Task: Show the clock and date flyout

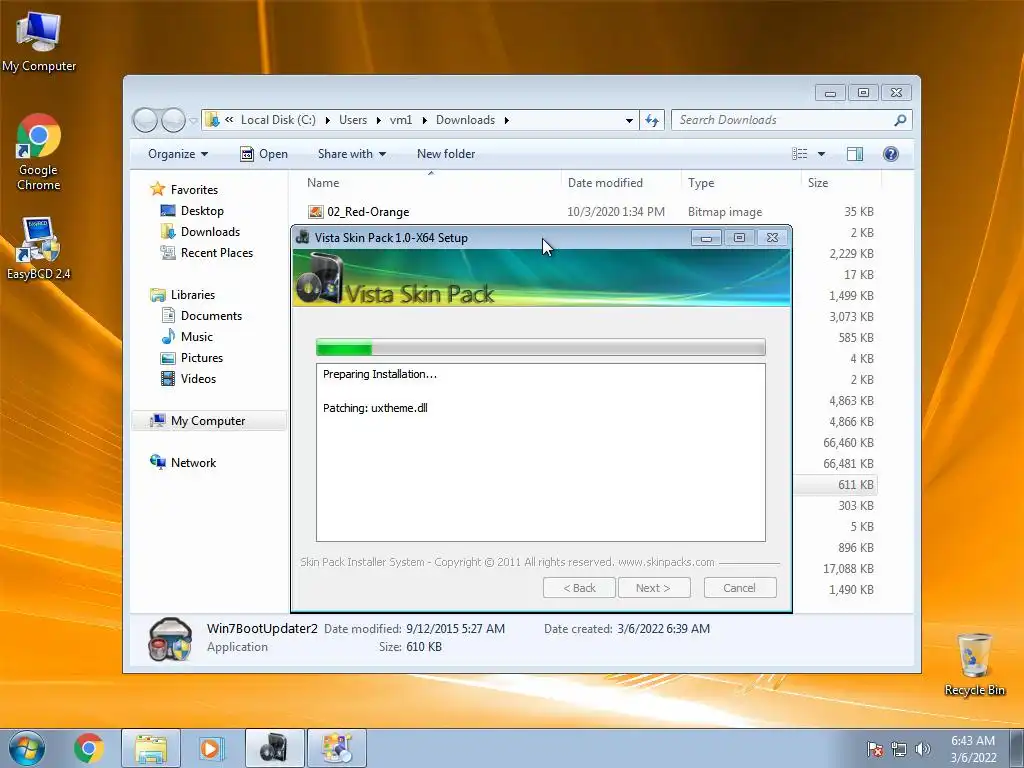Action: tap(973, 749)
